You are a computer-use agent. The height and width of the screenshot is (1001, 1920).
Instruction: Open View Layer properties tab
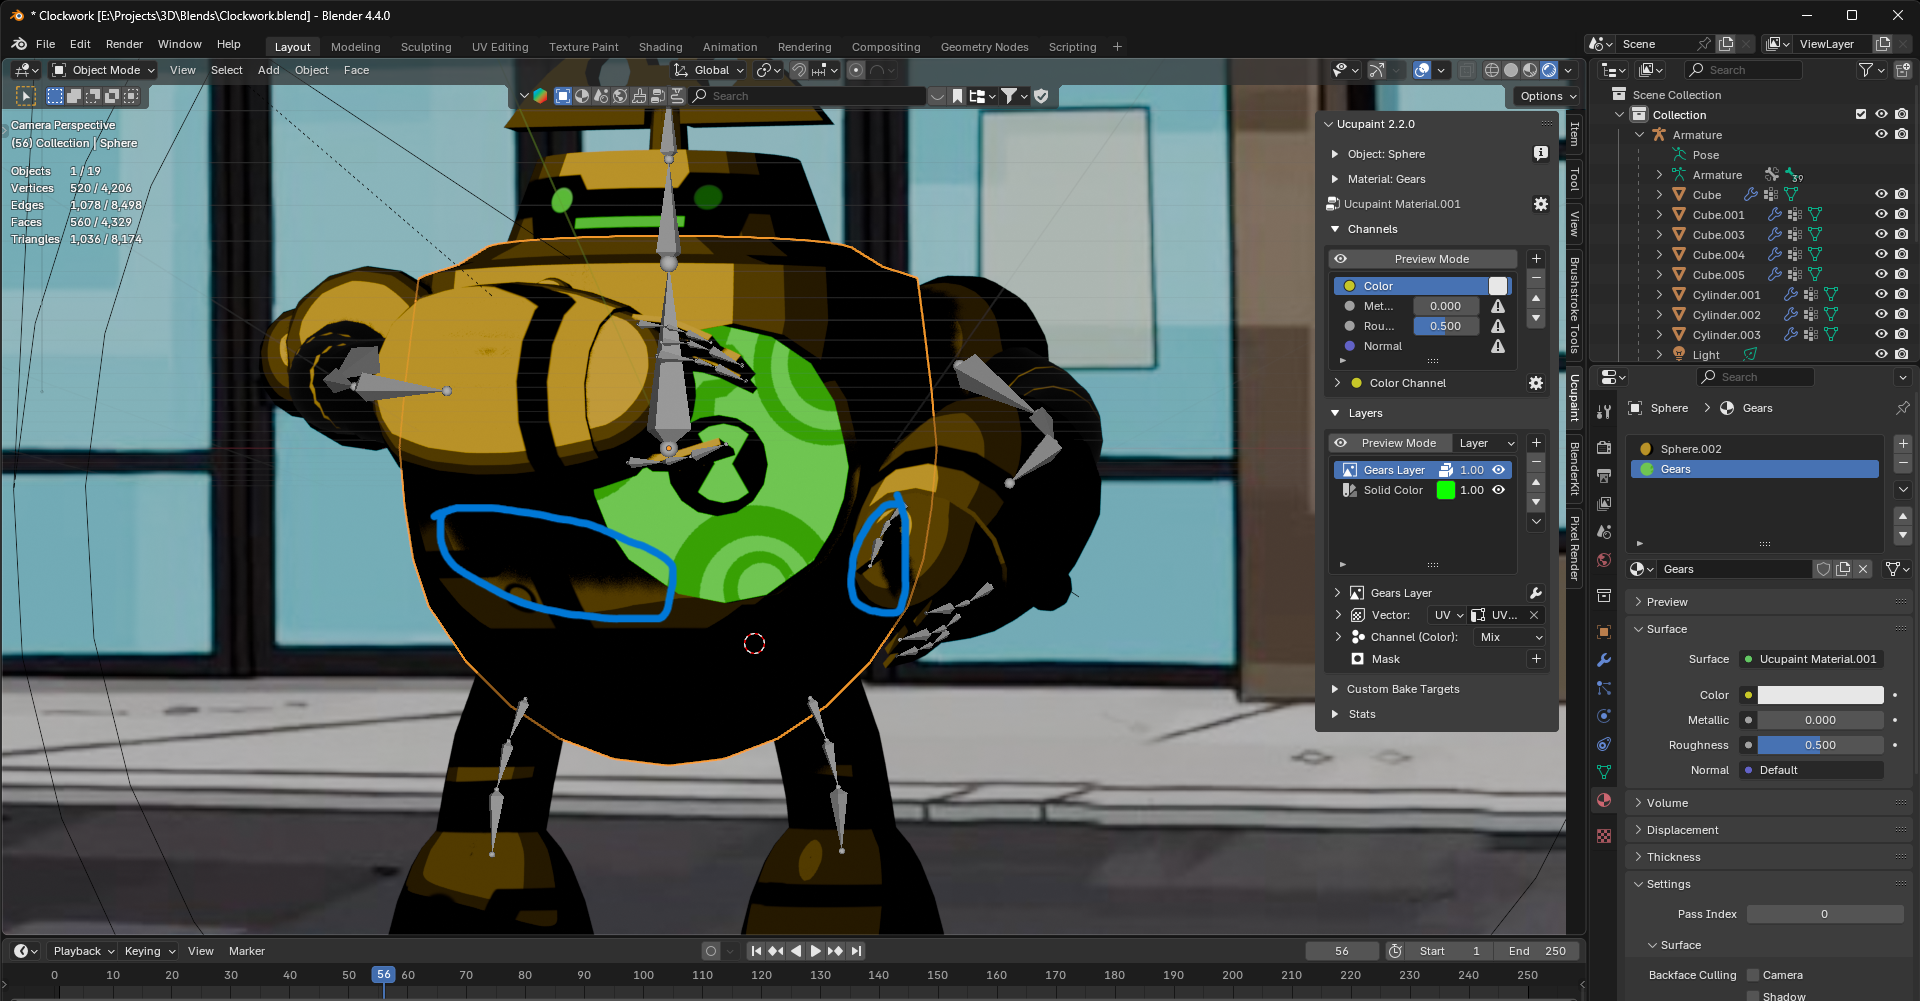1604,504
